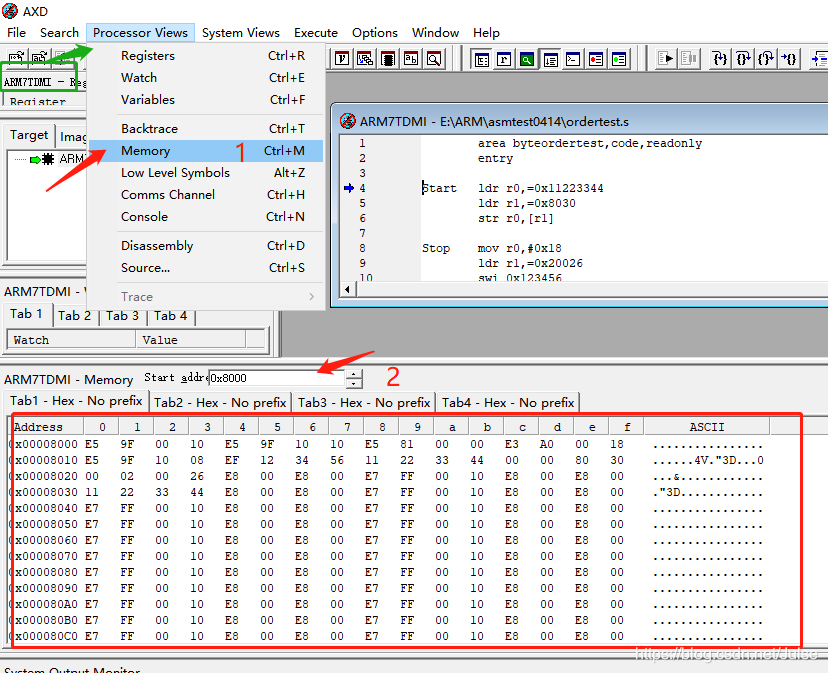This screenshot has width=828, height=673.
Task: Select memory tab 'Tab1 - Hex - No prefix'
Action: pyautogui.click(x=77, y=401)
